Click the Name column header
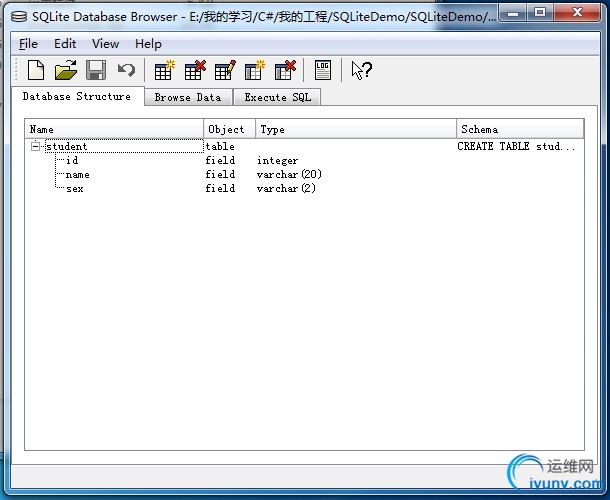The height and width of the screenshot is (500, 610). click(114, 129)
